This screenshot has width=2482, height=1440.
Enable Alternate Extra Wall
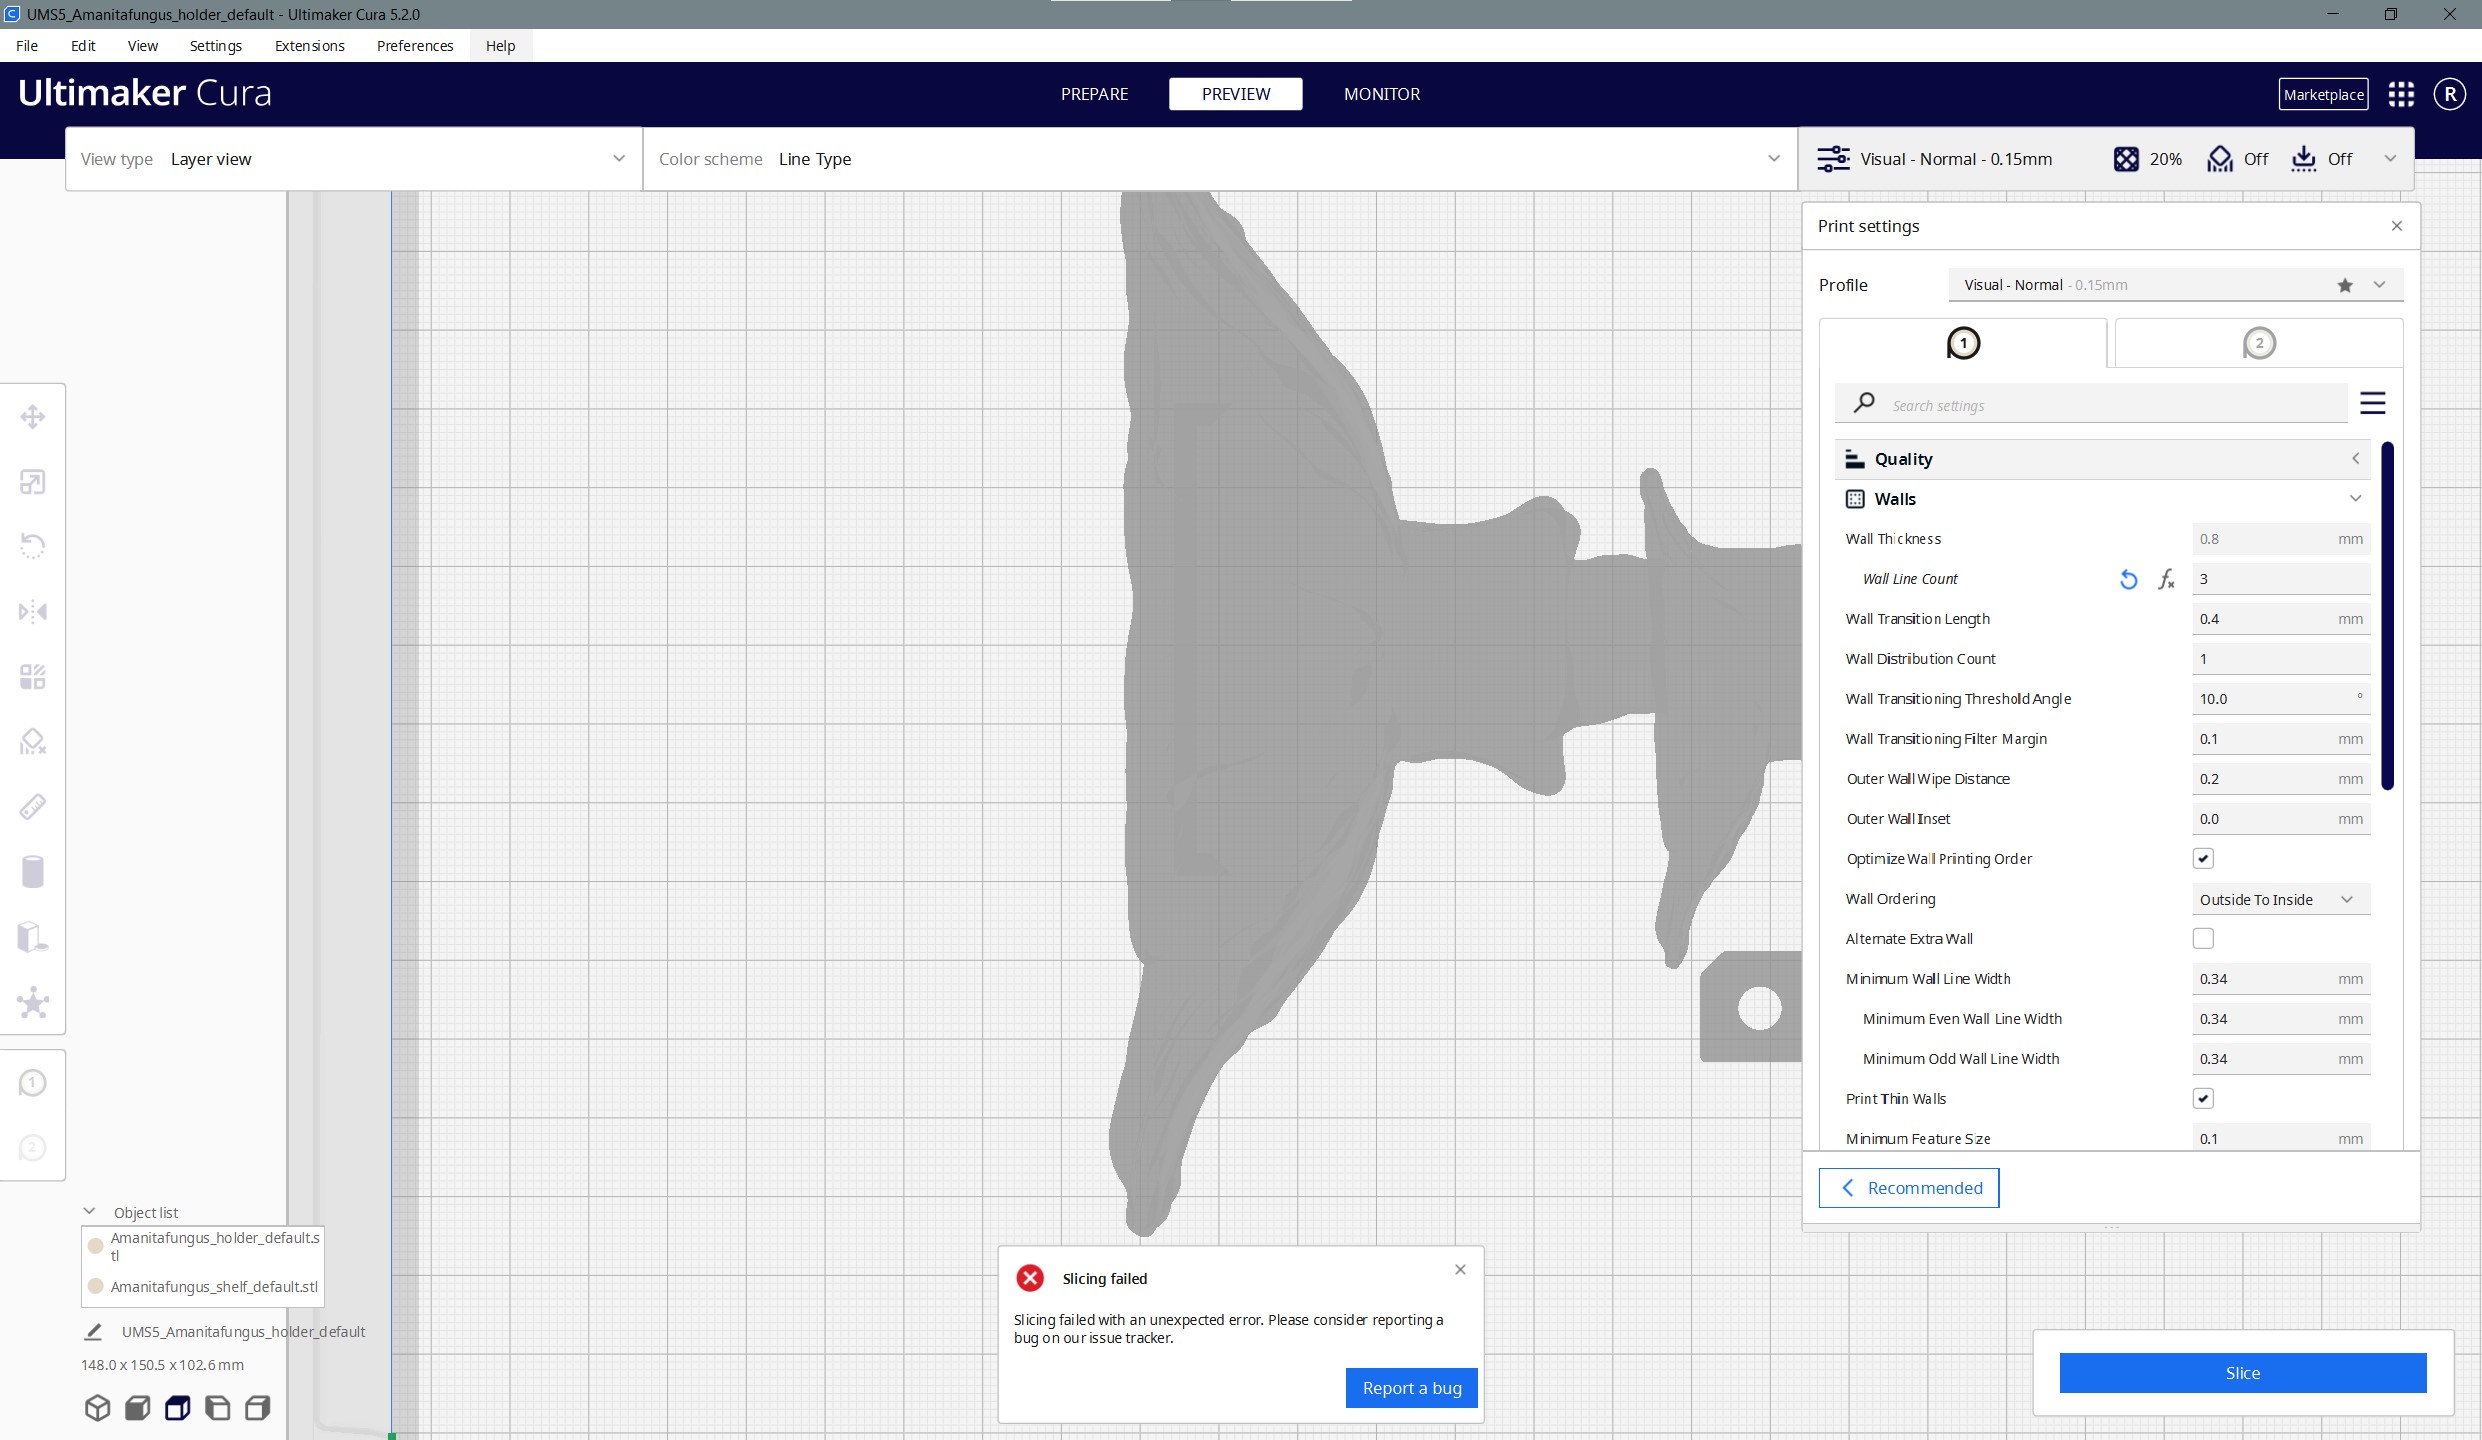tap(2204, 938)
